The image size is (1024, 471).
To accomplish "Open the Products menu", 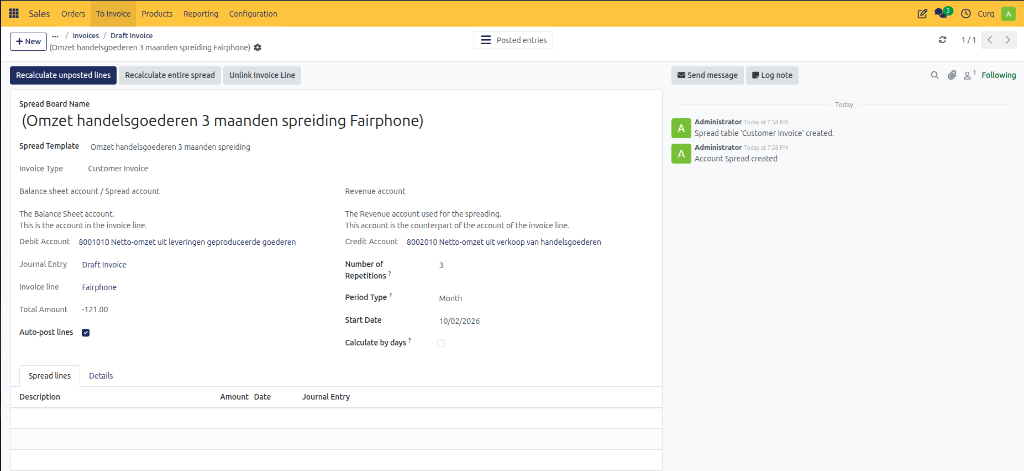I will click(x=157, y=14).
